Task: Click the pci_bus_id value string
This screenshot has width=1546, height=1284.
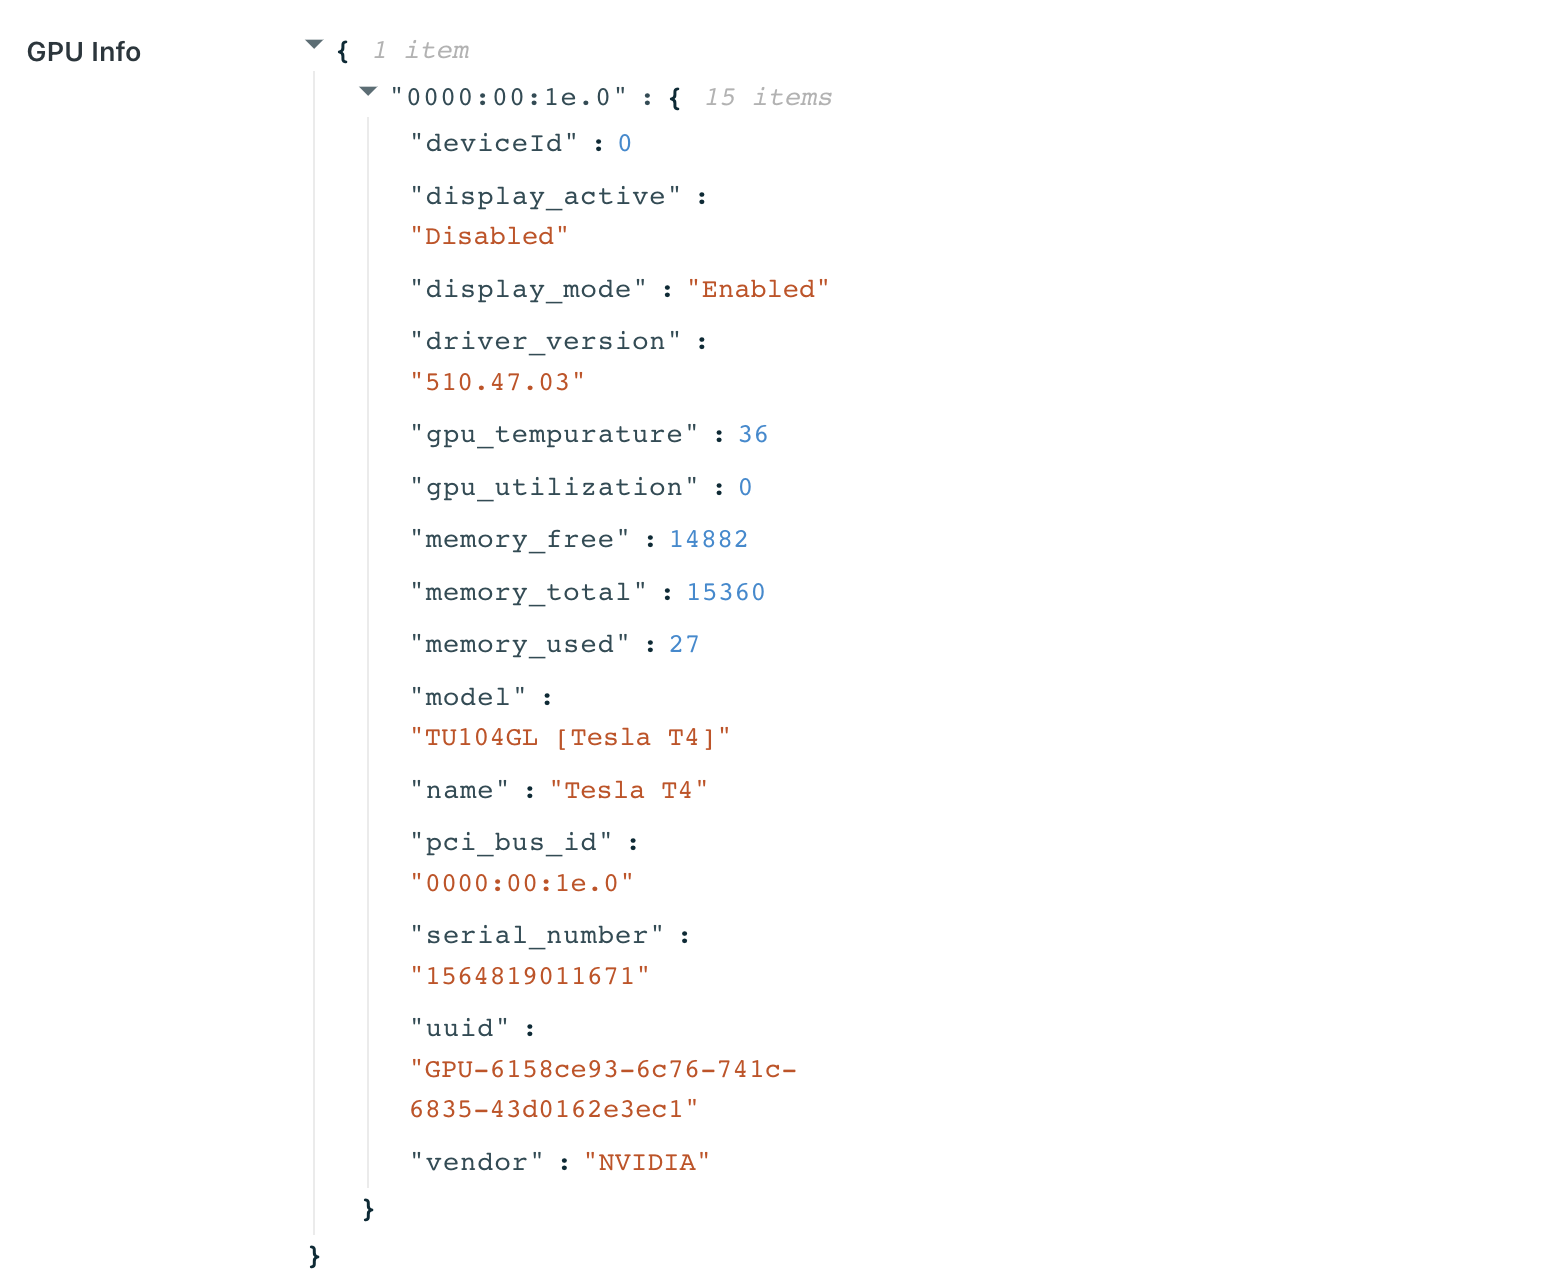Action: pyautogui.click(x=521, y=884)
